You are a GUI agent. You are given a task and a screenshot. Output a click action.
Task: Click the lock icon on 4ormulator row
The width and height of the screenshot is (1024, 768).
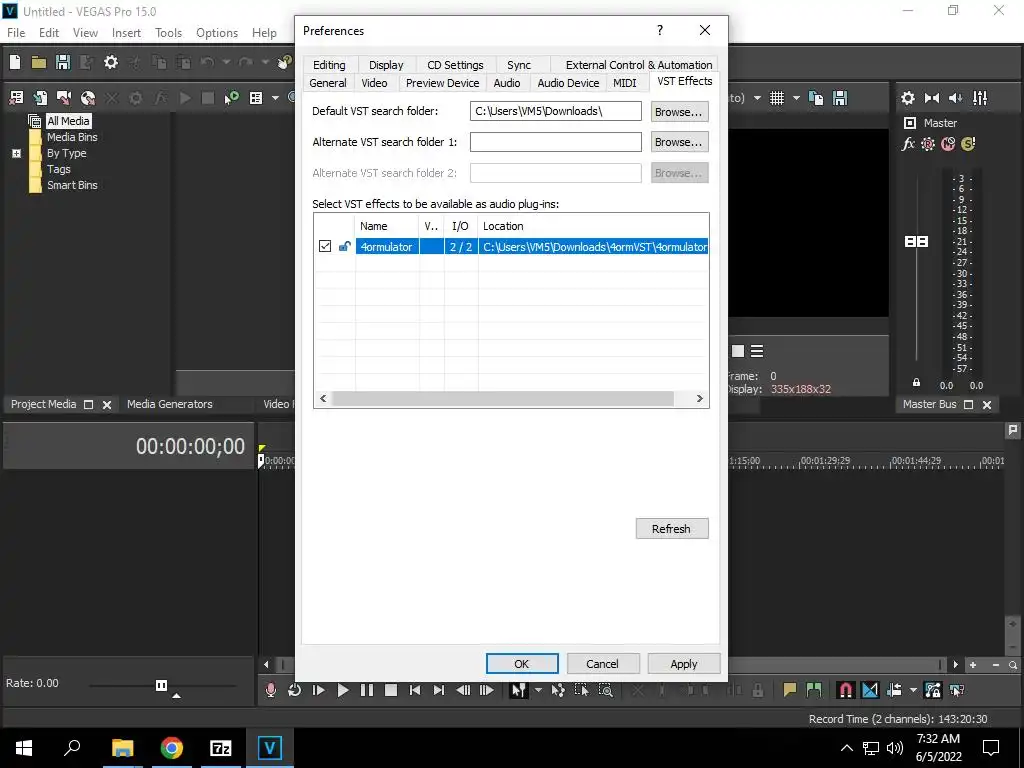(344, 246)
